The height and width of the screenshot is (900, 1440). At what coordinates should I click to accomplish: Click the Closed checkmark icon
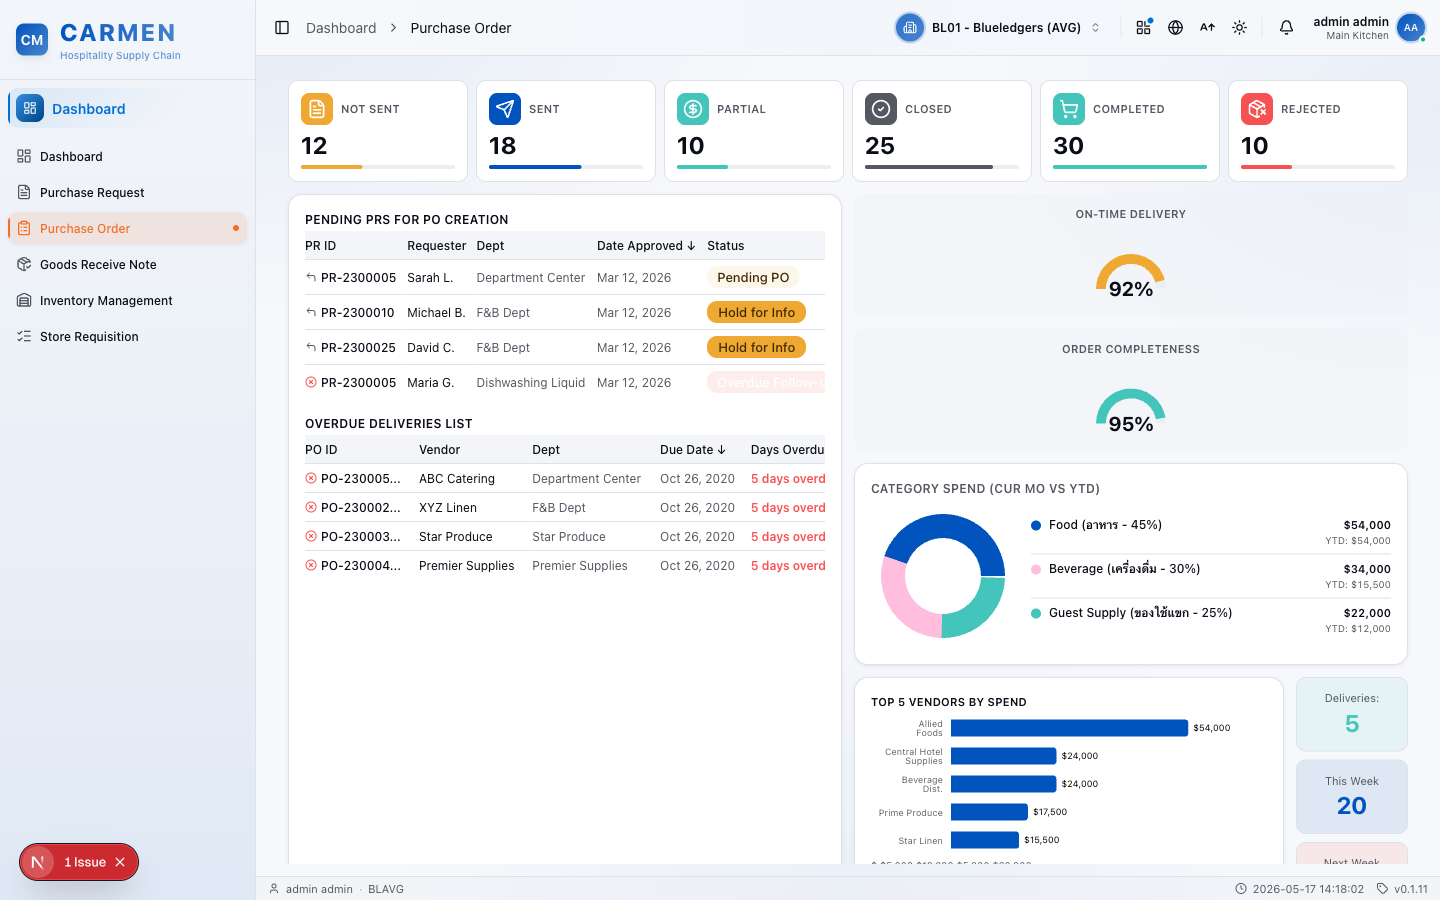881,109
